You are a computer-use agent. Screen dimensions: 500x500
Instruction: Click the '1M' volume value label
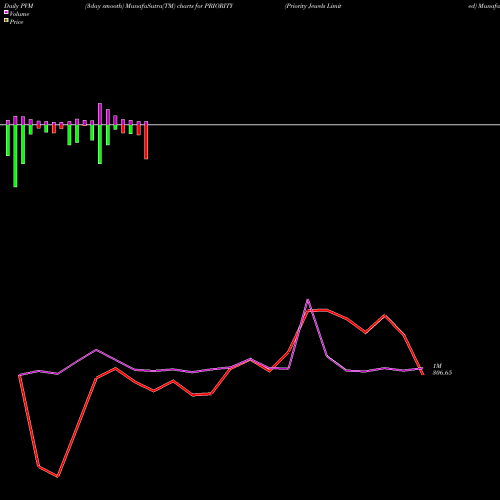(437, 366)
